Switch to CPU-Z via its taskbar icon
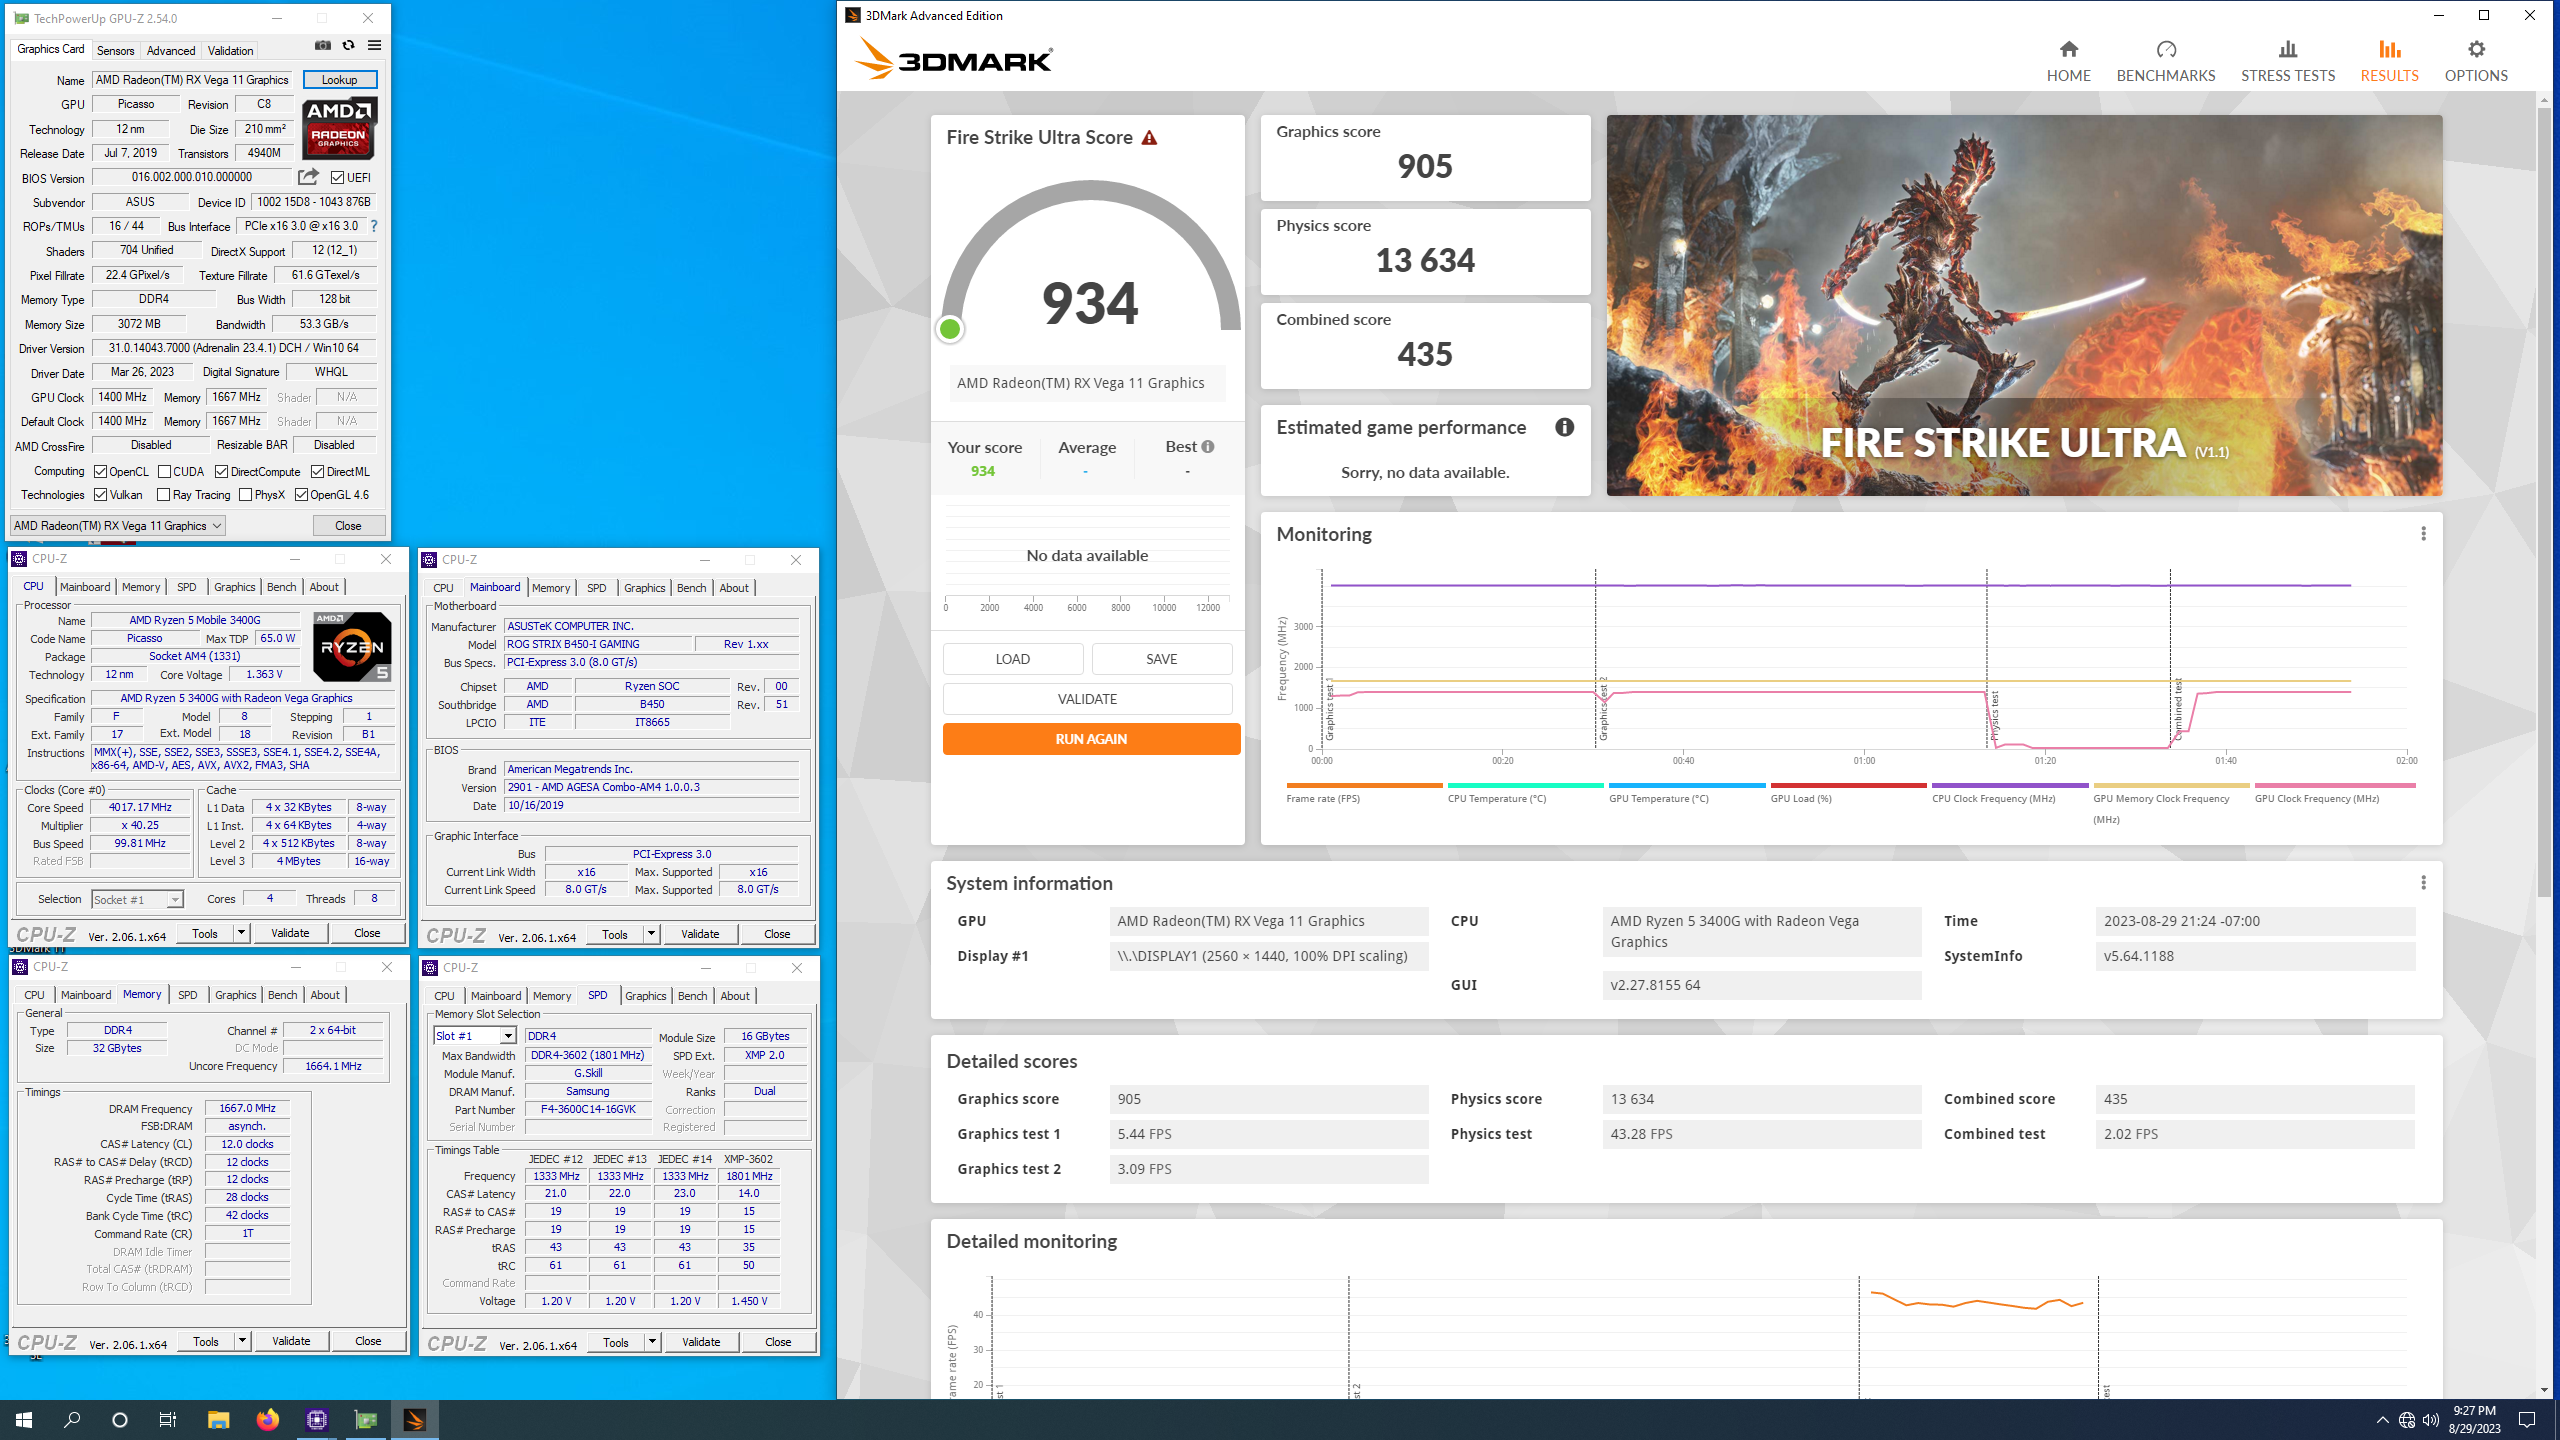Image resolution: width=2560 pixels, height=1440 pixels. 317,1420
